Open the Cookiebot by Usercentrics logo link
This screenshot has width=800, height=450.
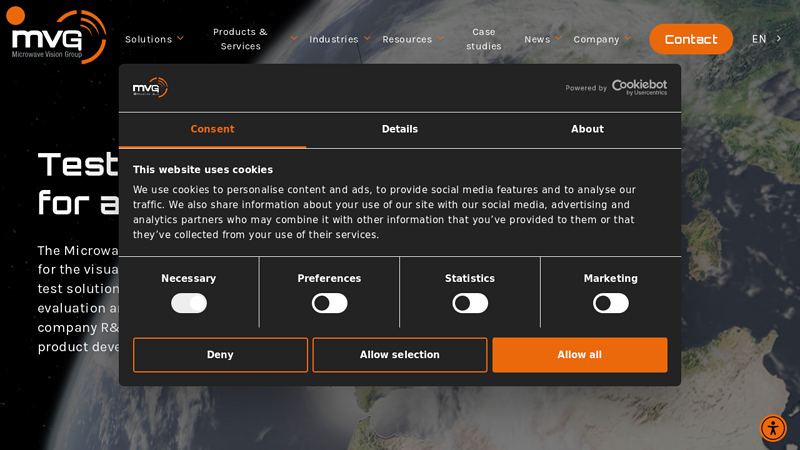pos(639,87)
